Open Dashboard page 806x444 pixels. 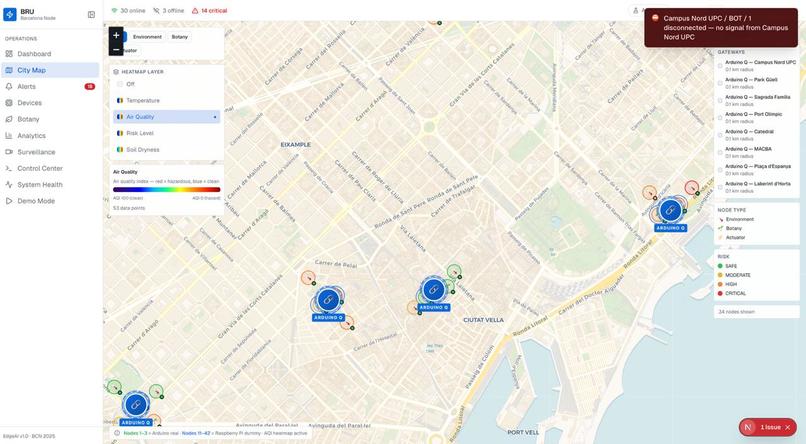(50, 54)
